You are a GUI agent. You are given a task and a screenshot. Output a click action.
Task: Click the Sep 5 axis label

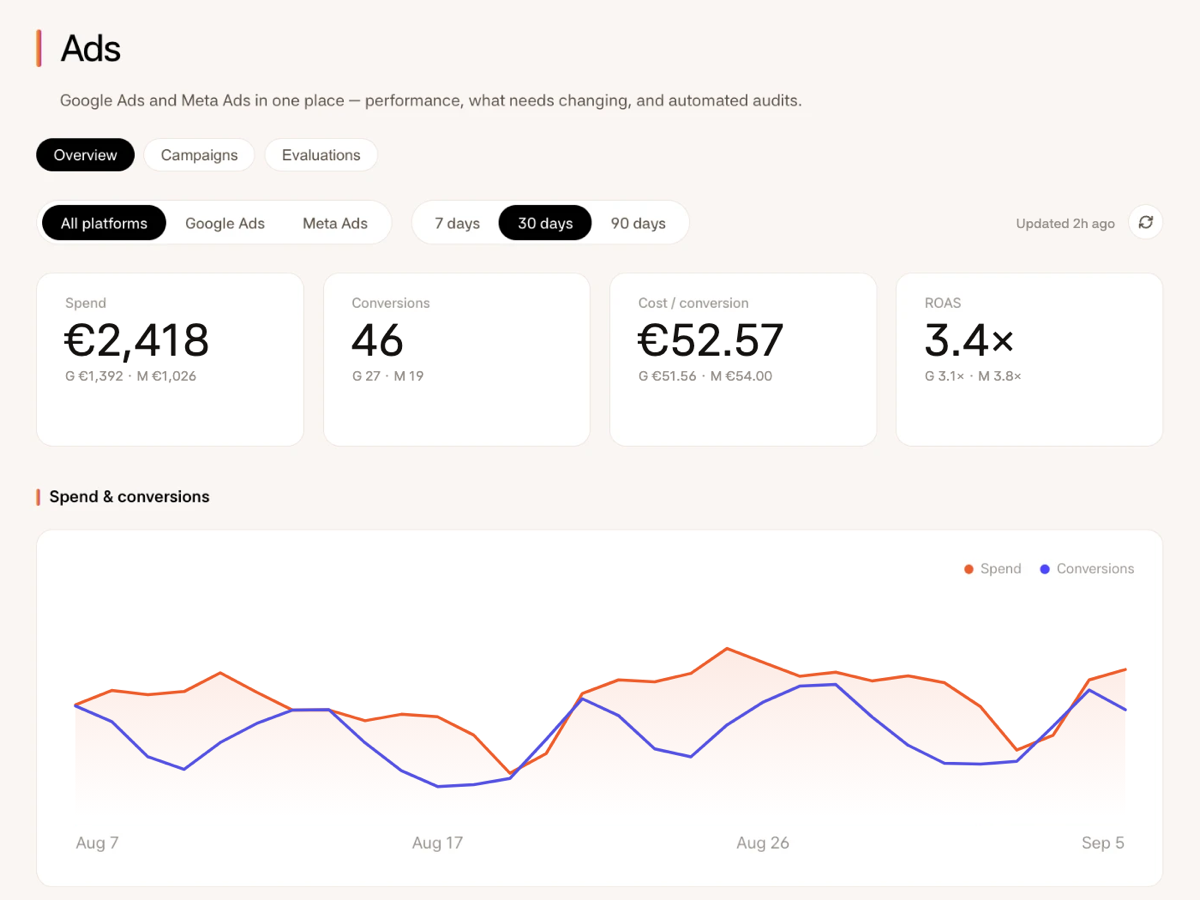click(1103, 843)
